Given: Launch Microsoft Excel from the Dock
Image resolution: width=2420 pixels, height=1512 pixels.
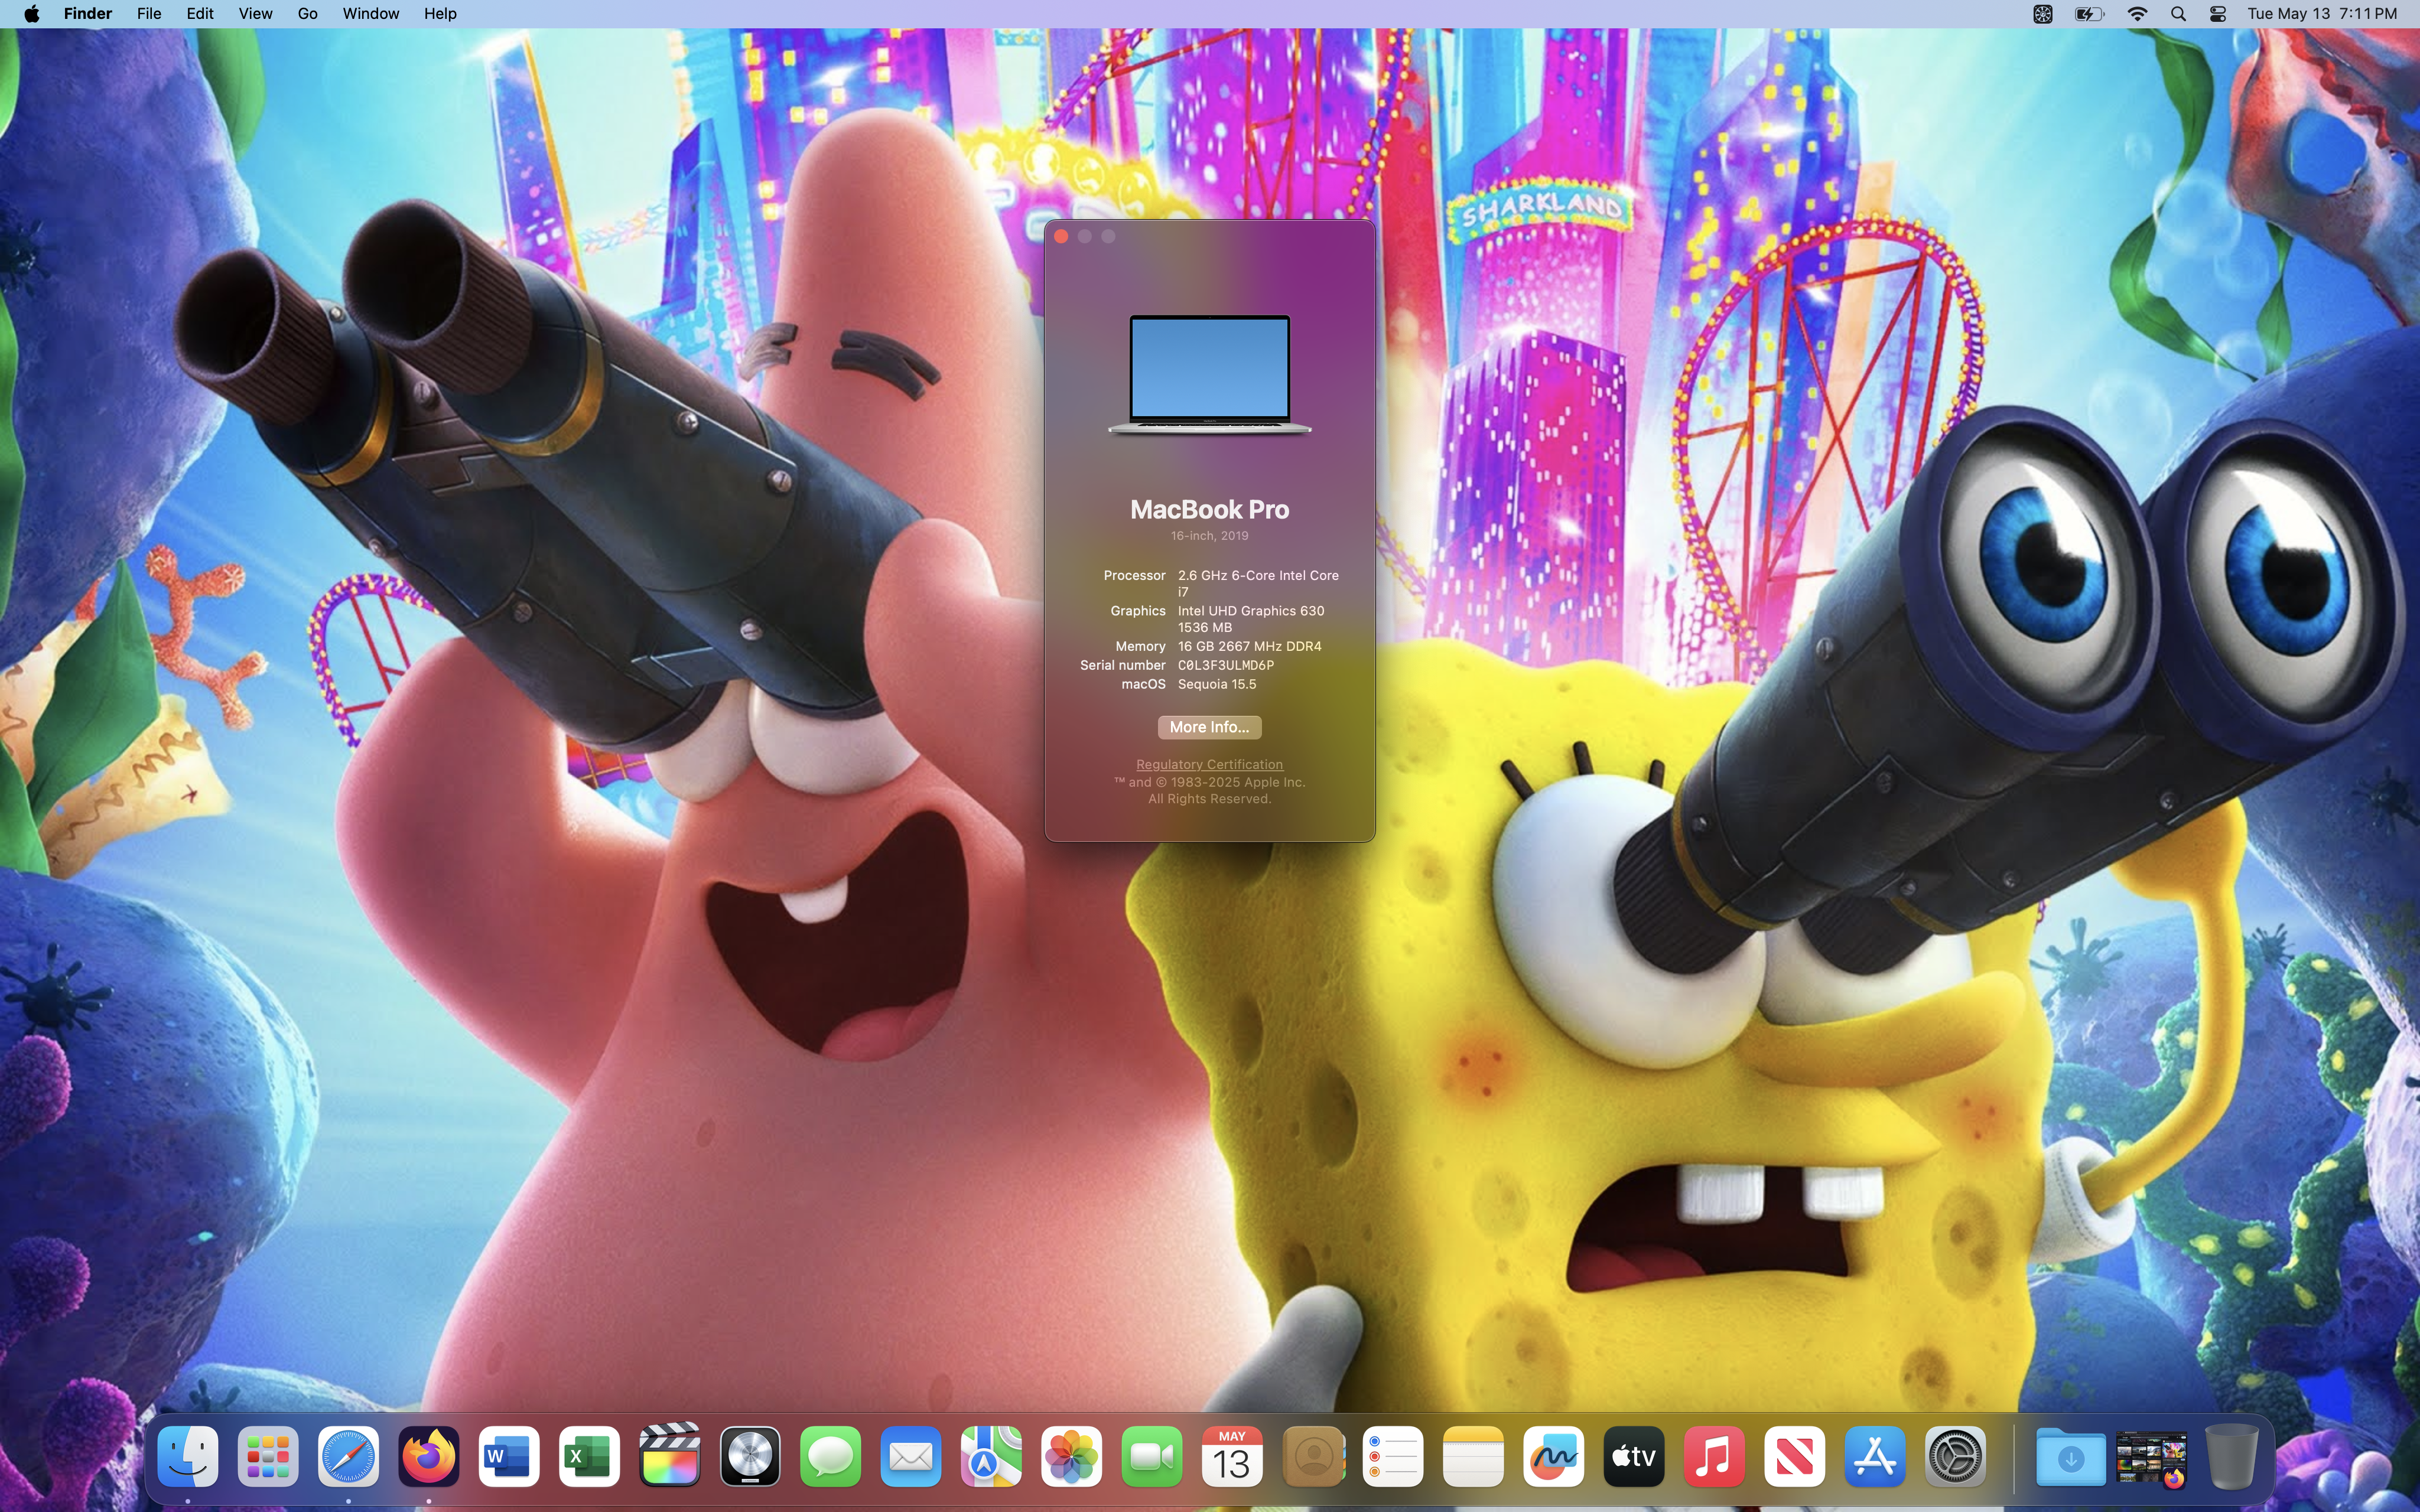Looking at the screenshot, I should 589,1457.
